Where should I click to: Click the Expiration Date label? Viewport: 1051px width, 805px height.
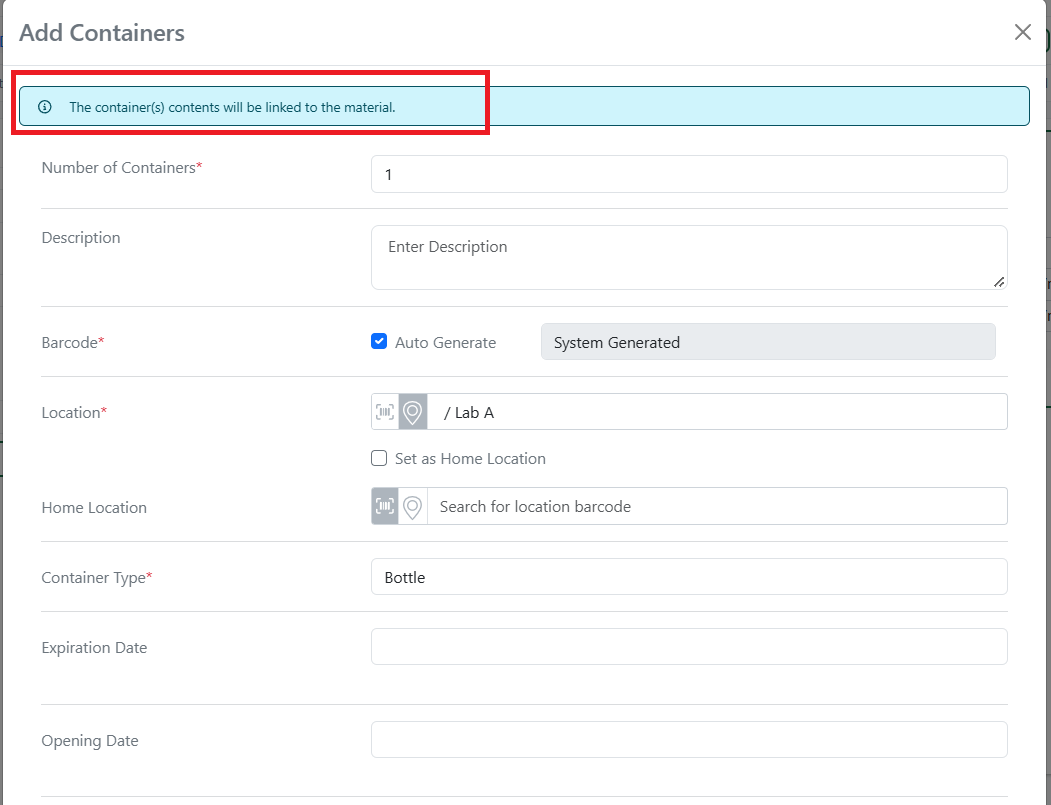[x=95, y=647]
